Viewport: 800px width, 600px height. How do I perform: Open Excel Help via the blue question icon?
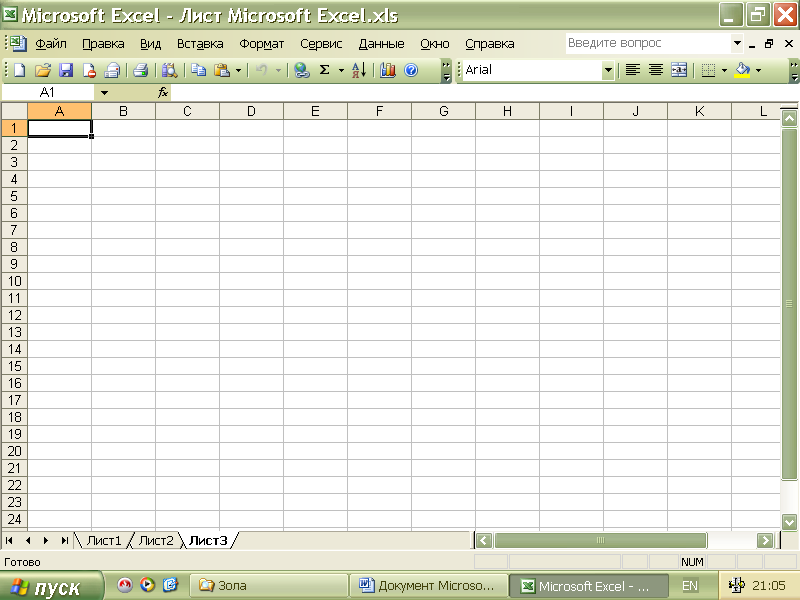tap(411, 70)
